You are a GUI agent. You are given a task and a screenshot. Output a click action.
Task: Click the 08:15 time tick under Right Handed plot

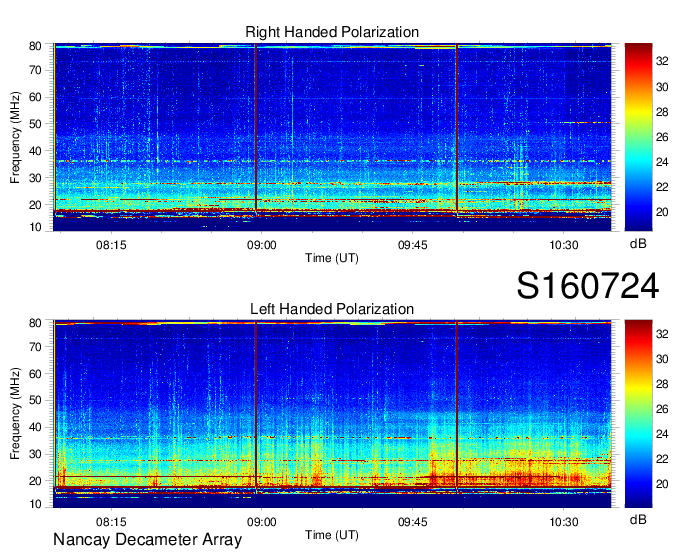point(111,245)
